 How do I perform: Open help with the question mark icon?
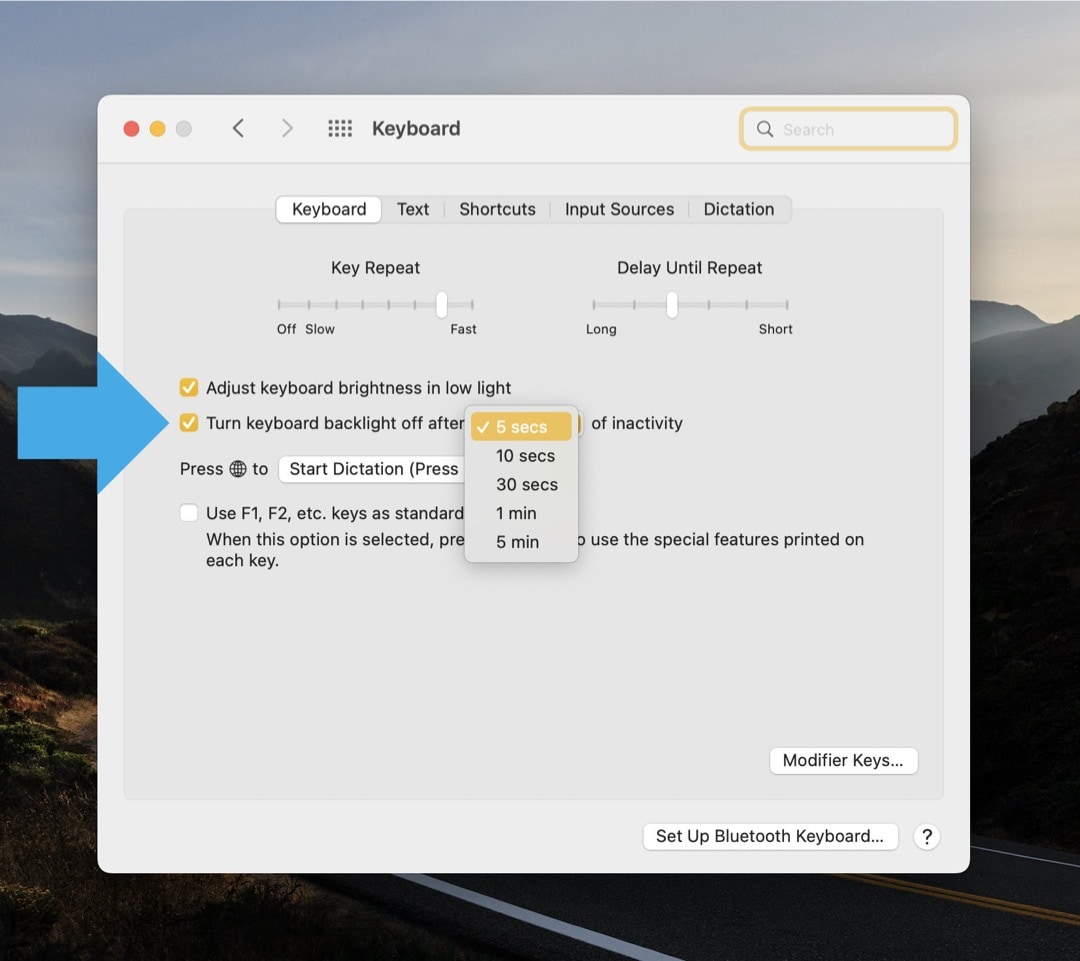pos(926,837)
